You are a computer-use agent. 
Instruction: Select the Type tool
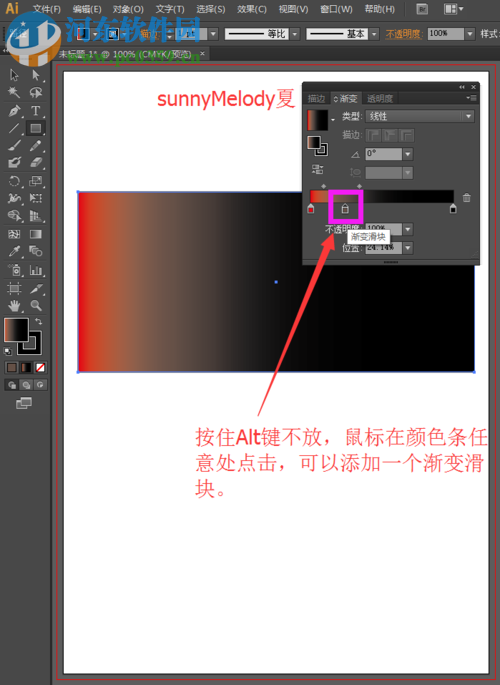[x=36, y=111]
